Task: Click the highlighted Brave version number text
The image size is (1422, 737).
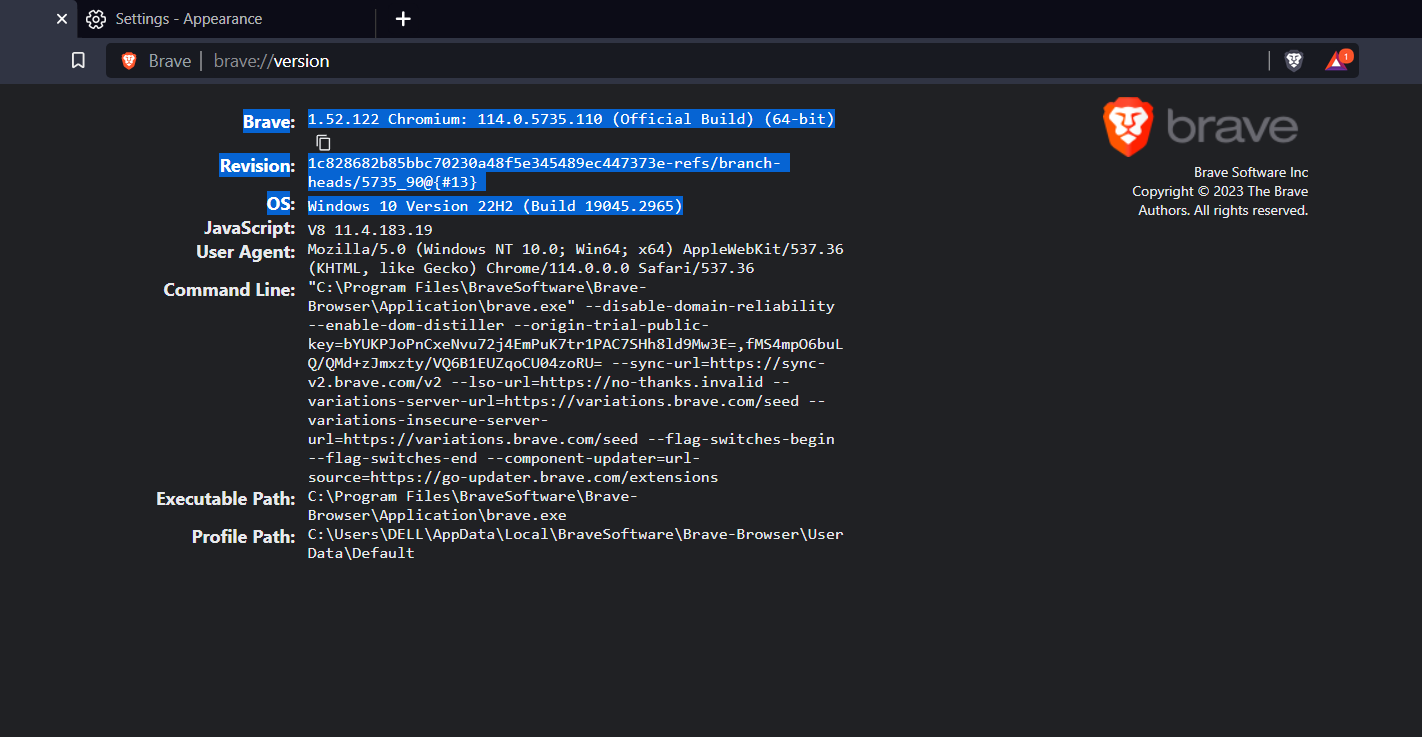Action: click(x=570, y=118)
